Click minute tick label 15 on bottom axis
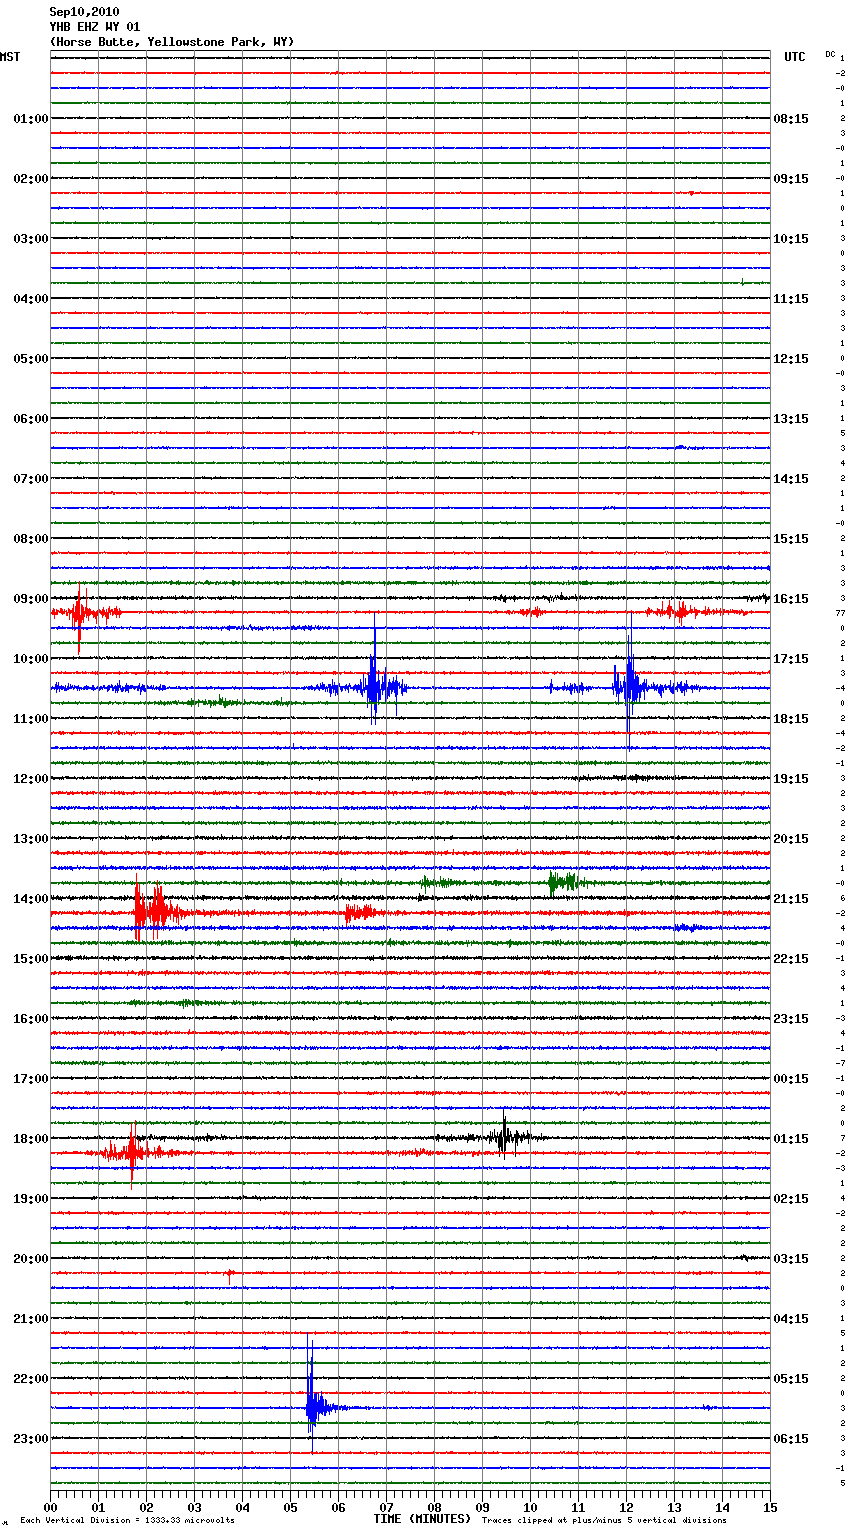The width and height of the screenshot is (850, 1534). coord(770,1507)
